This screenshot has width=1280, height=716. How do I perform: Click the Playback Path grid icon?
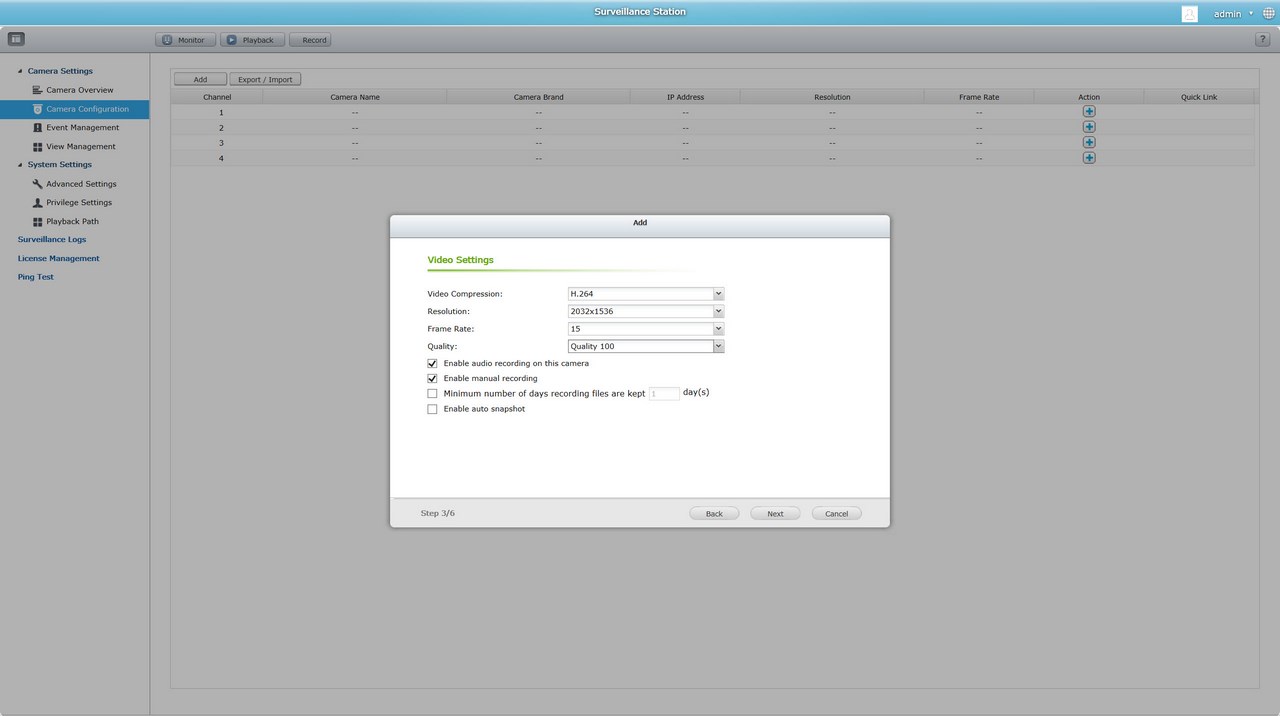[x=38, y=222]
